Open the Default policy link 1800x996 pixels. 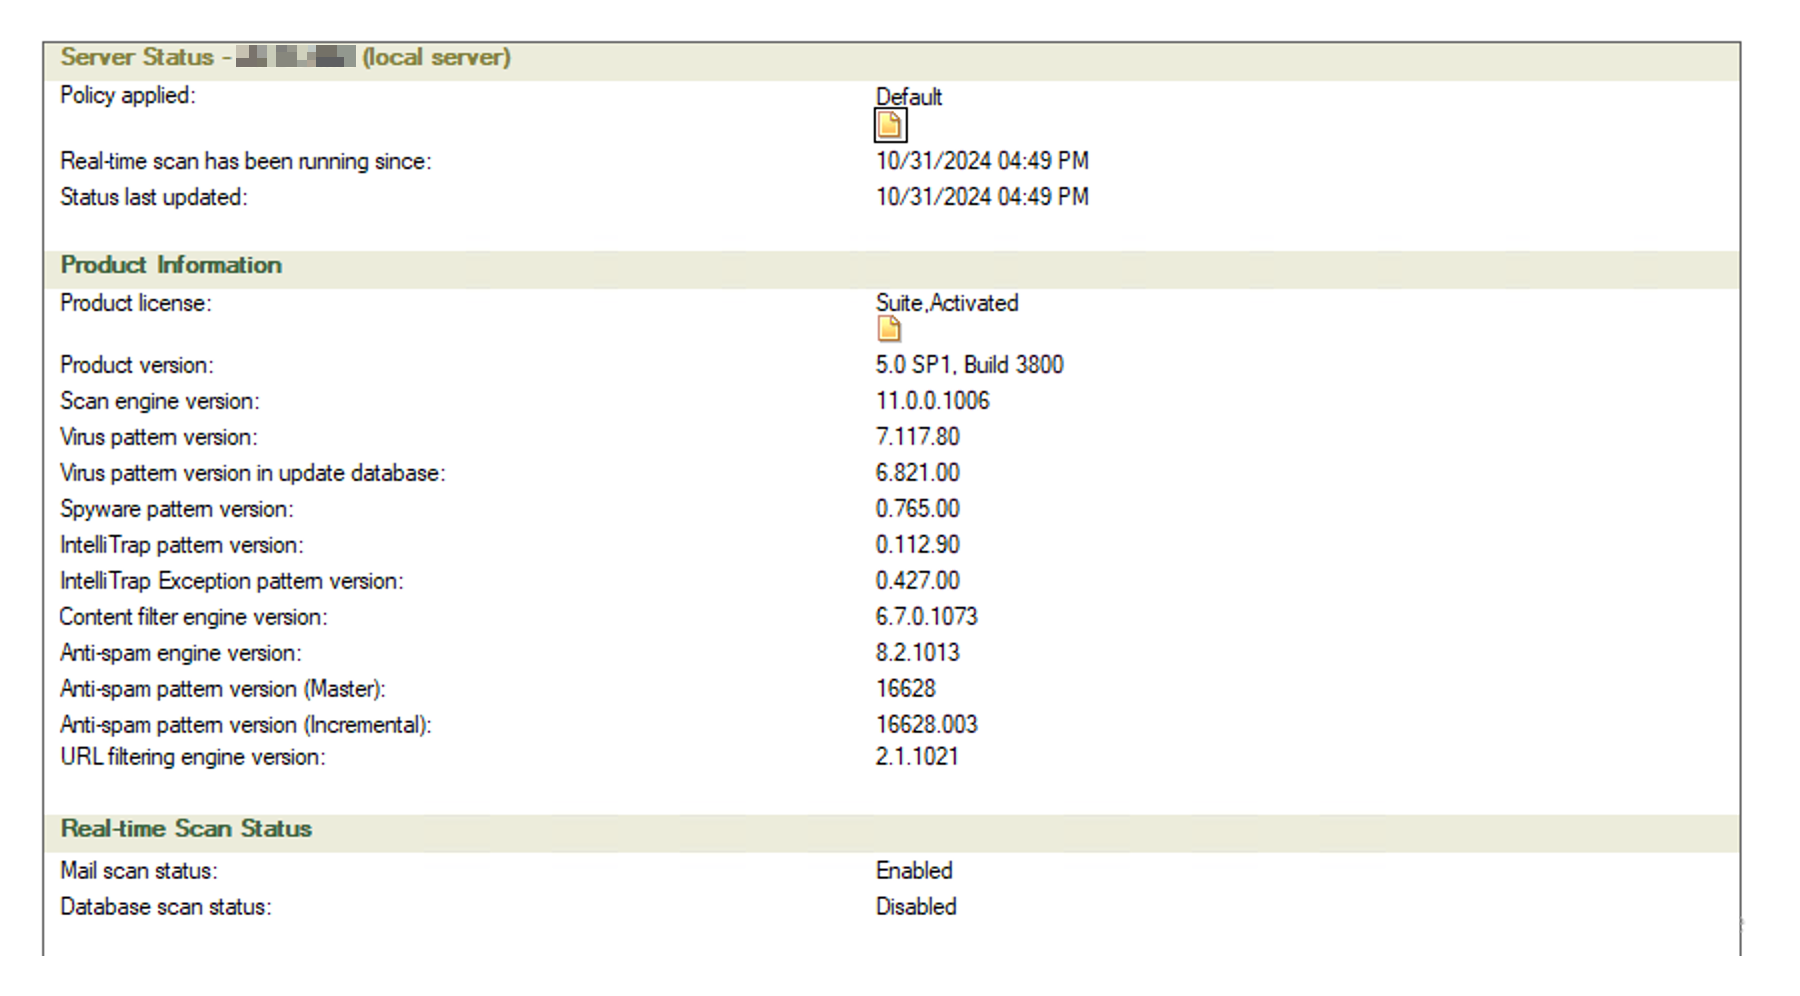click(x=908, y=97)
